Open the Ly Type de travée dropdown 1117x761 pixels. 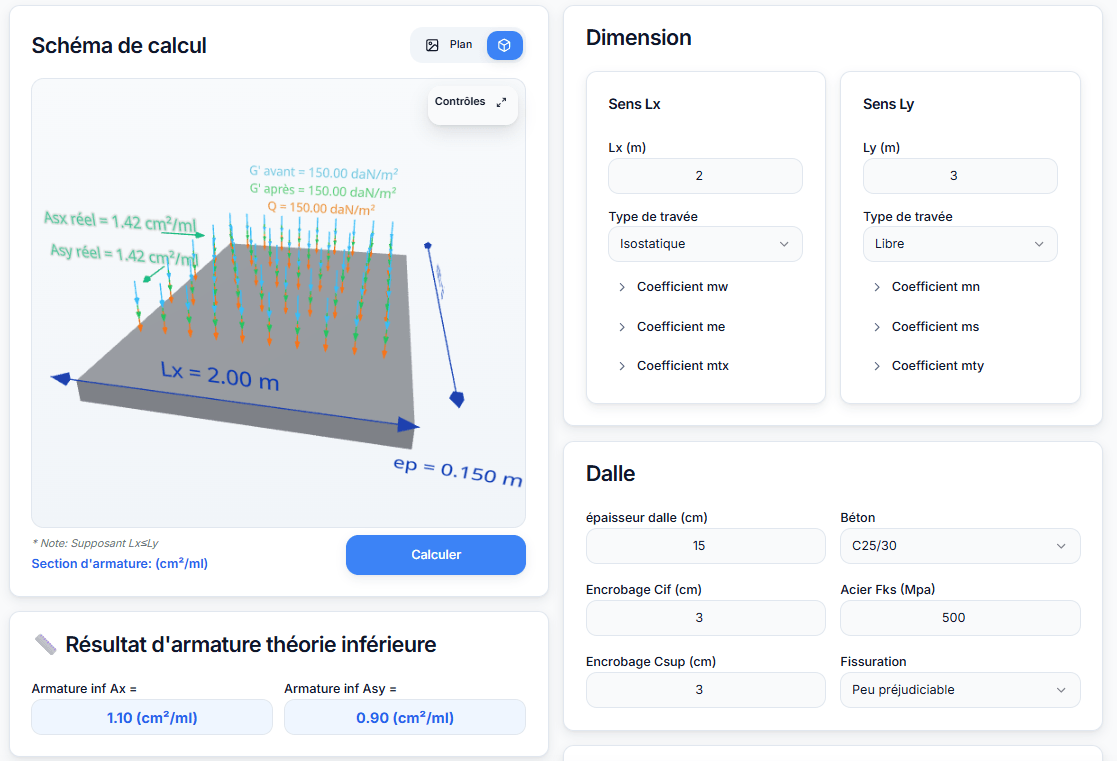[x=959, y=244]
